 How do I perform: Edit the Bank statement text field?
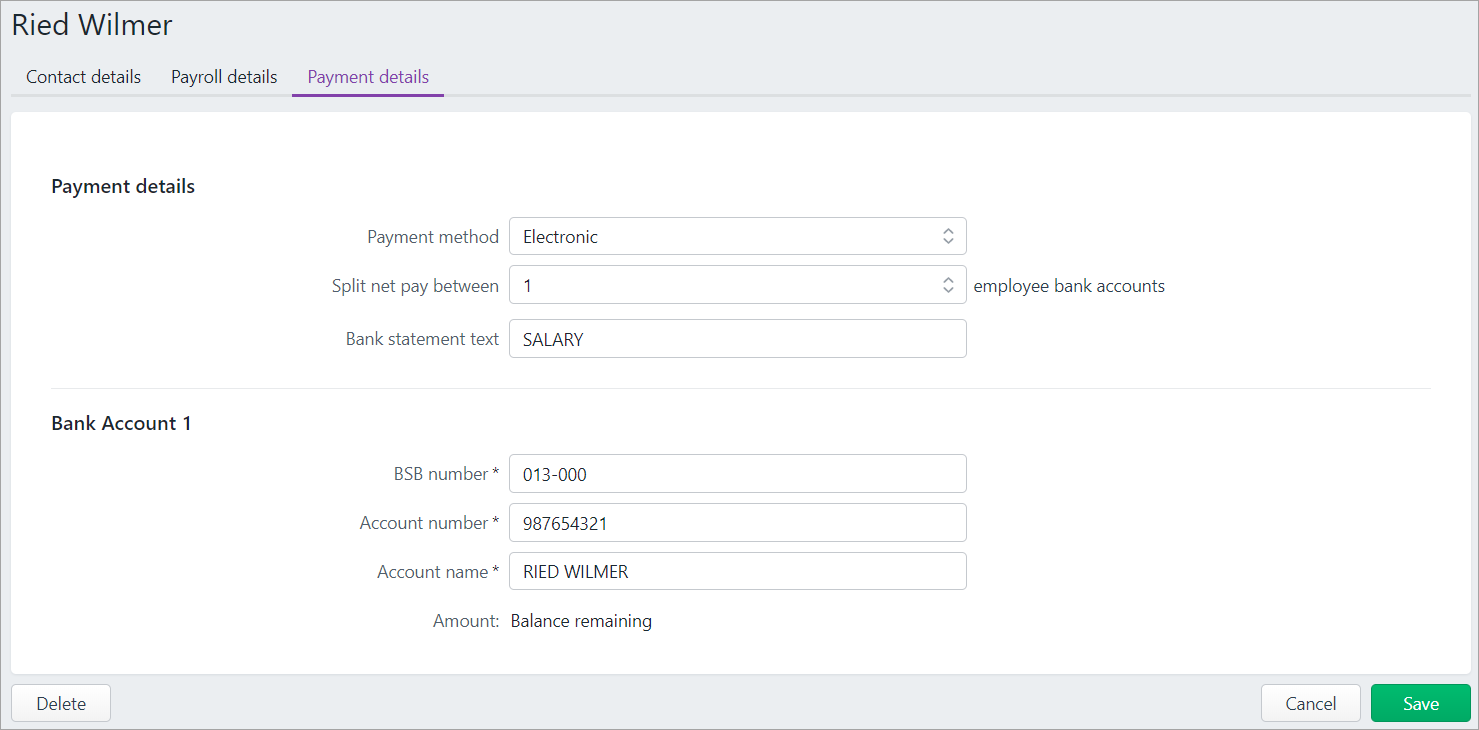[737, 338]
